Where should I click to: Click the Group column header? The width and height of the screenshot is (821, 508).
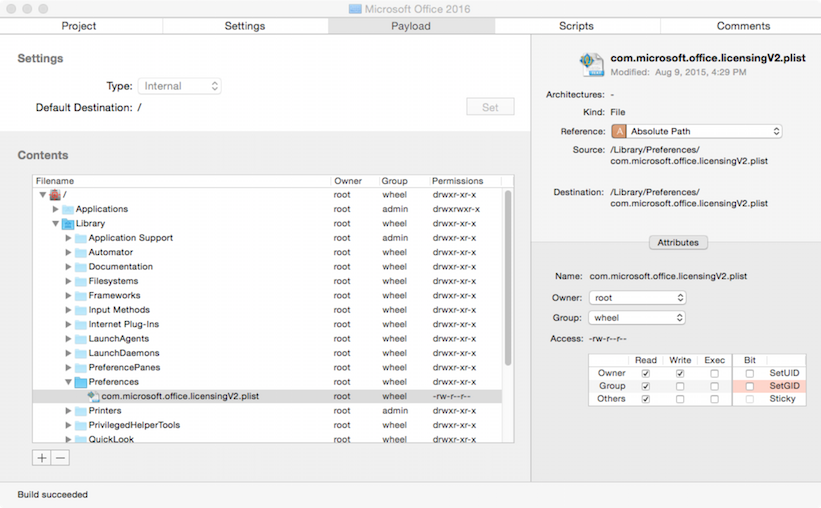point(404,181)
